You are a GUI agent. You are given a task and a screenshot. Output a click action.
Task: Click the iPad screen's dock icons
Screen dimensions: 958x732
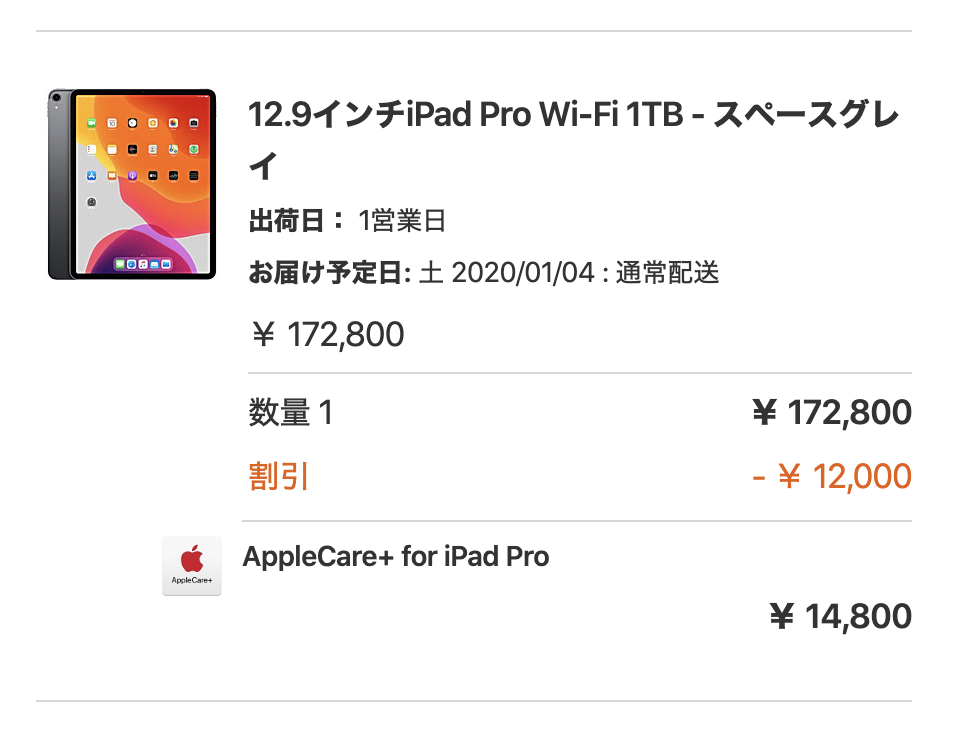[x=144, y=264]
